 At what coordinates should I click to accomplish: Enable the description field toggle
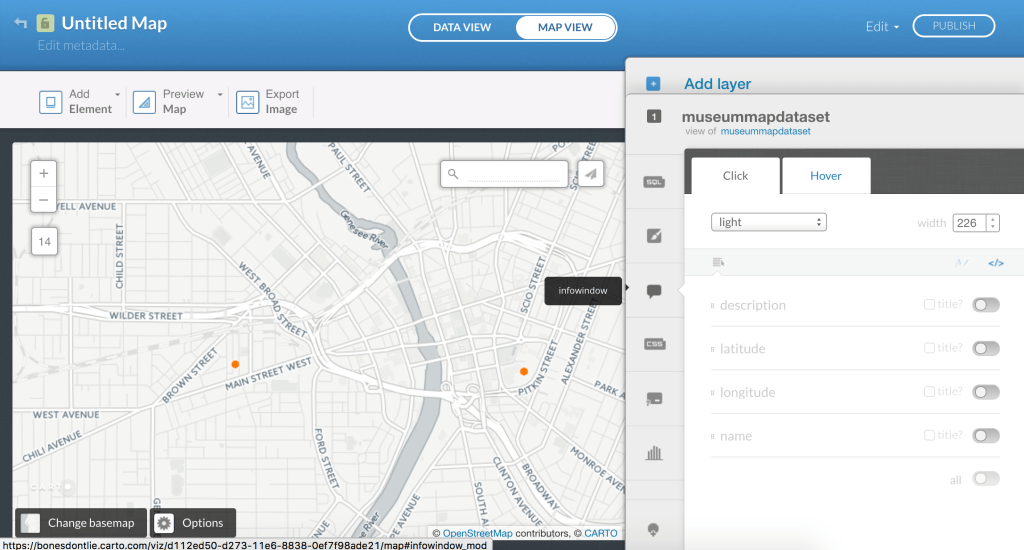(x=985, y=305)
